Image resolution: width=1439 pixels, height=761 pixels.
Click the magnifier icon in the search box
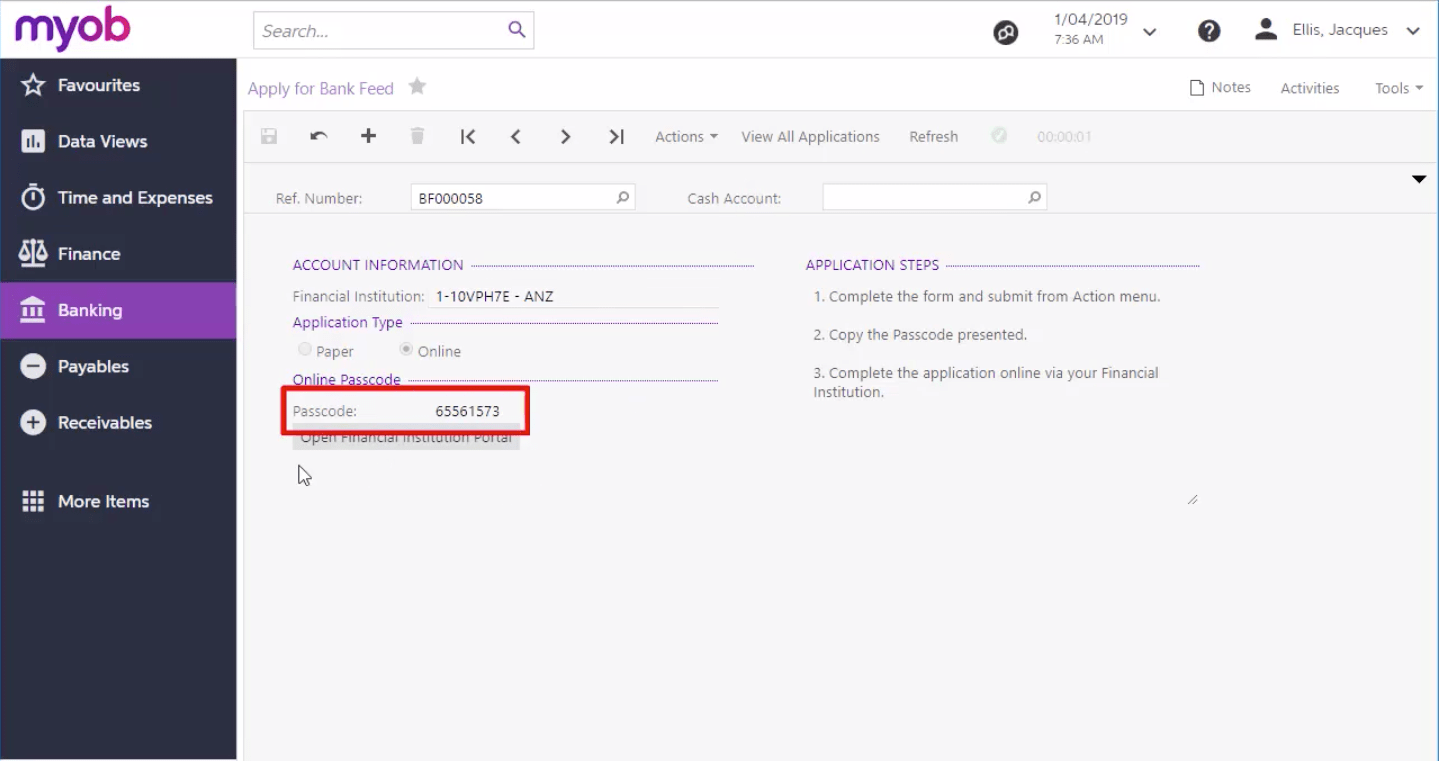516,30
